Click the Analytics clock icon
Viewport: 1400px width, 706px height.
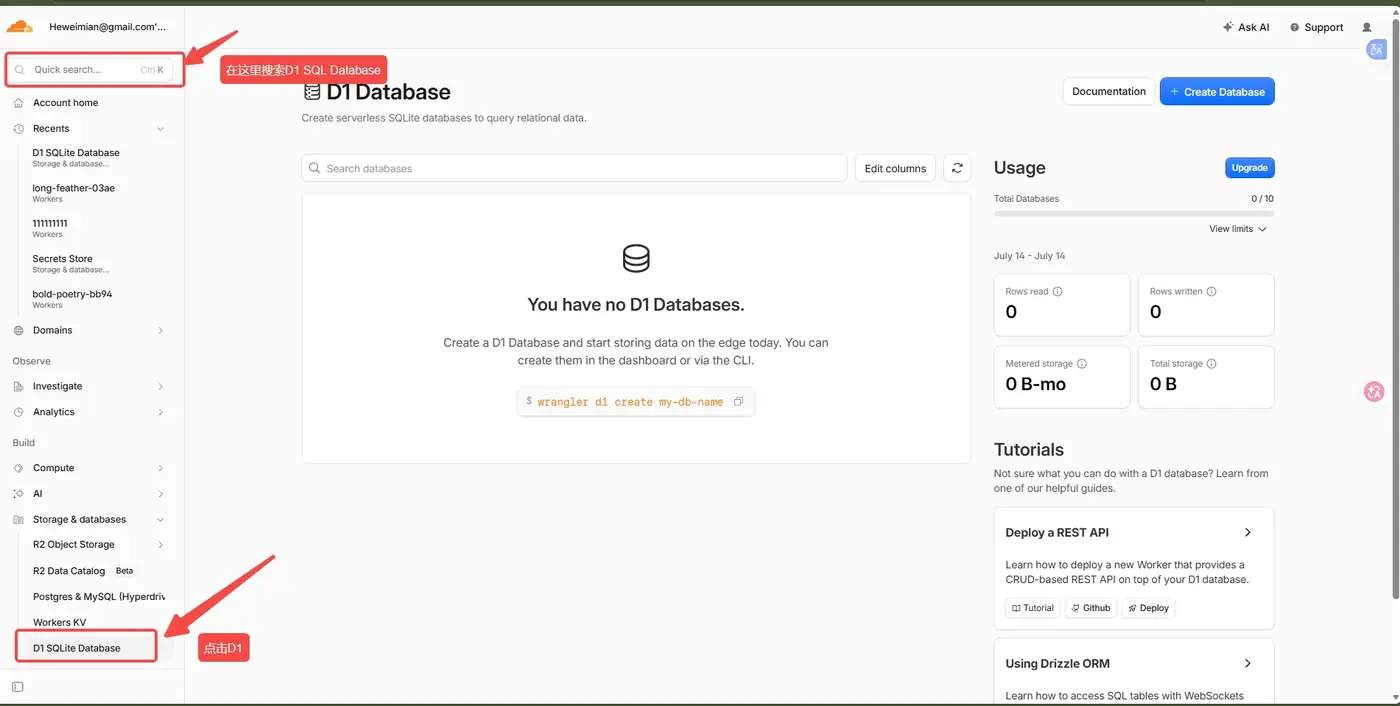[x=19, y=412]
